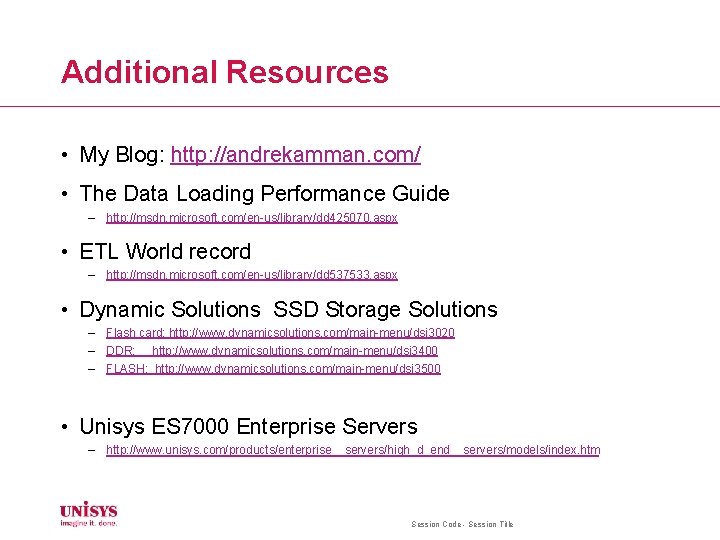
Task: Click the Additional Resources slide title
Action: tap(225, 72)
